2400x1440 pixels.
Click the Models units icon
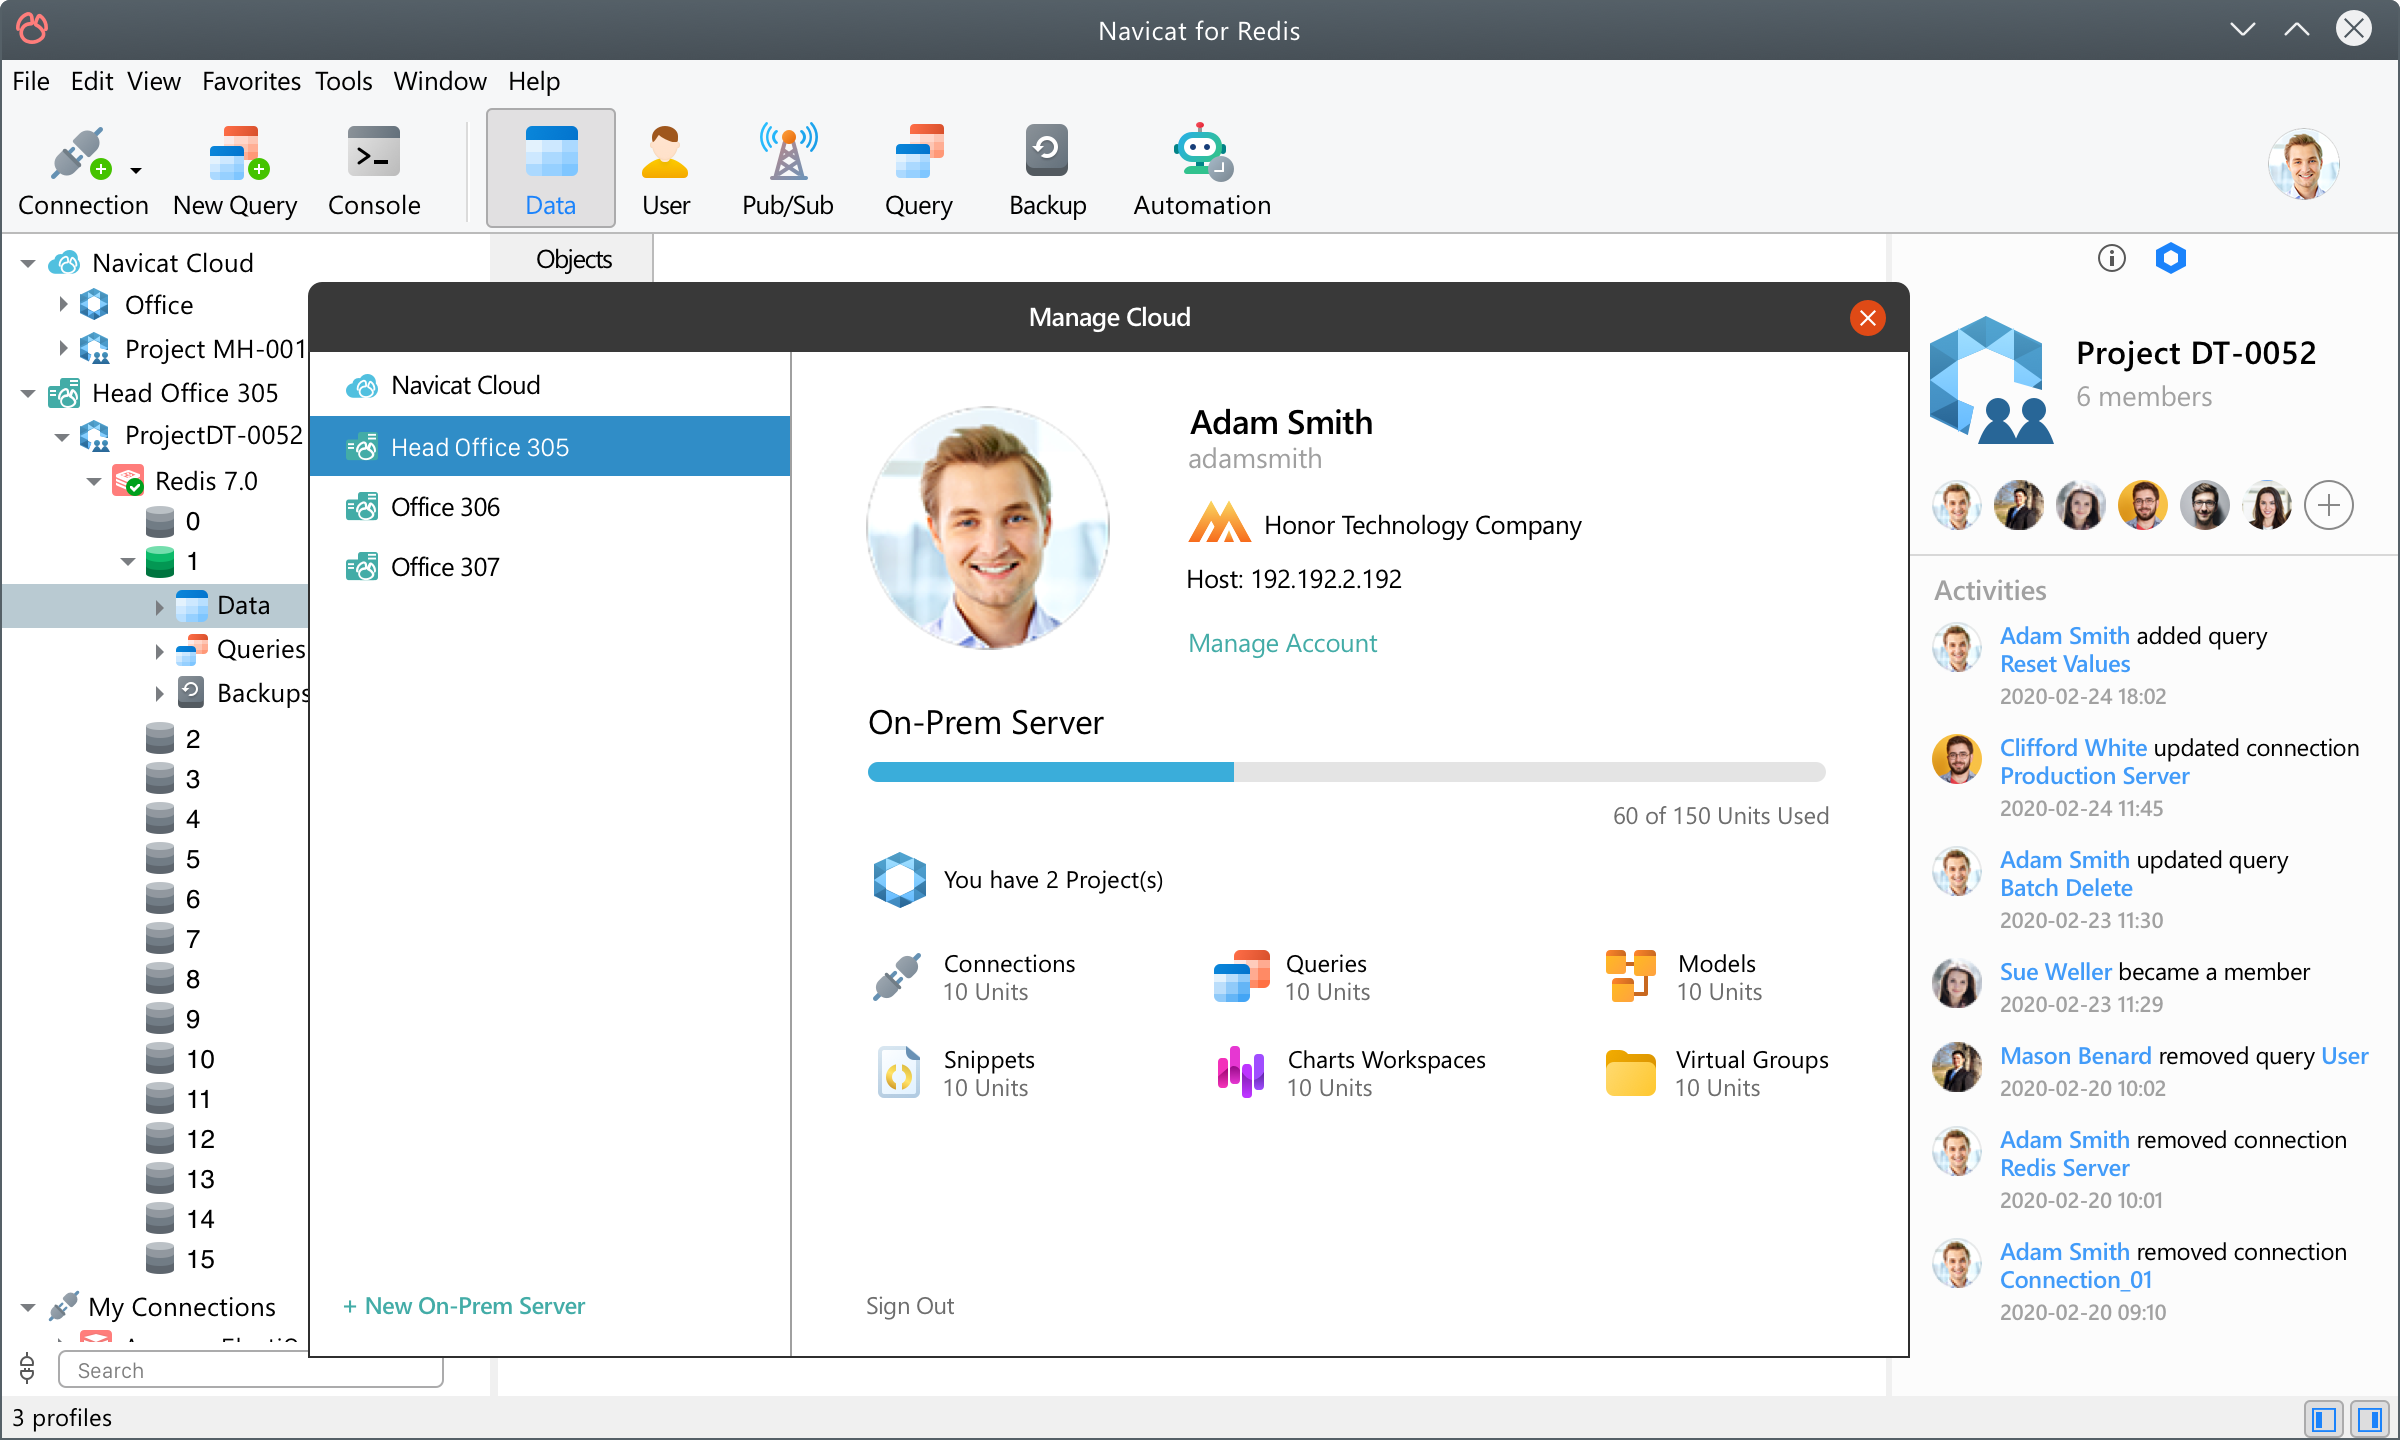[1631, 977]
